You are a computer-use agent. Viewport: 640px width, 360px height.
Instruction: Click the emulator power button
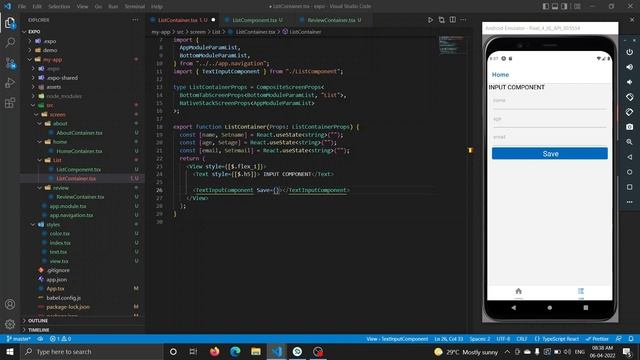point(629,52)
